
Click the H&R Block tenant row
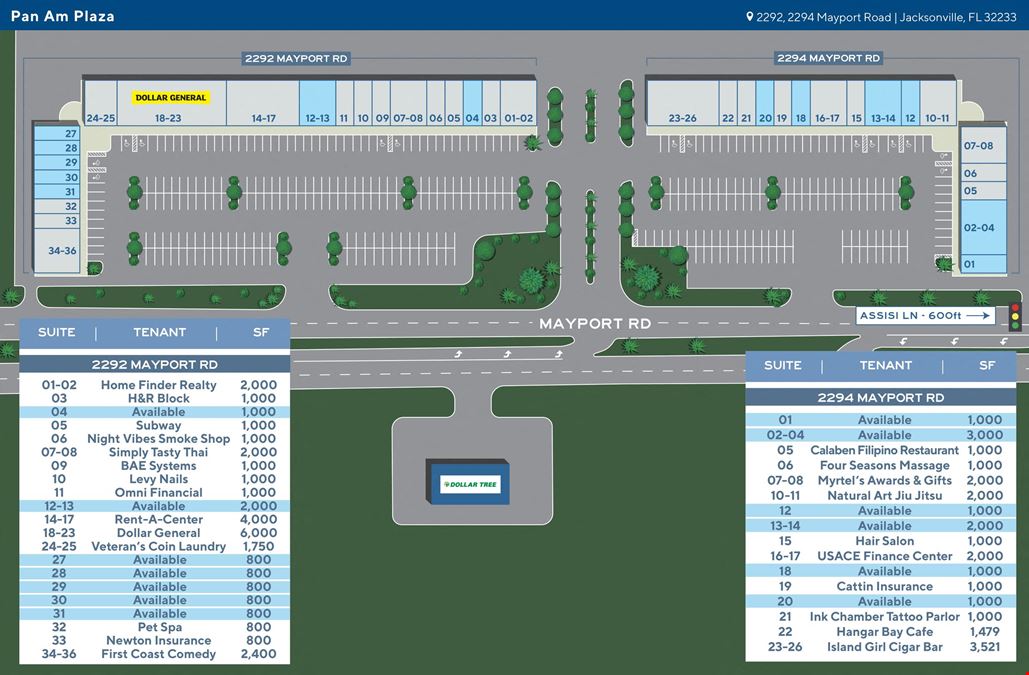(x=155, y=398)
